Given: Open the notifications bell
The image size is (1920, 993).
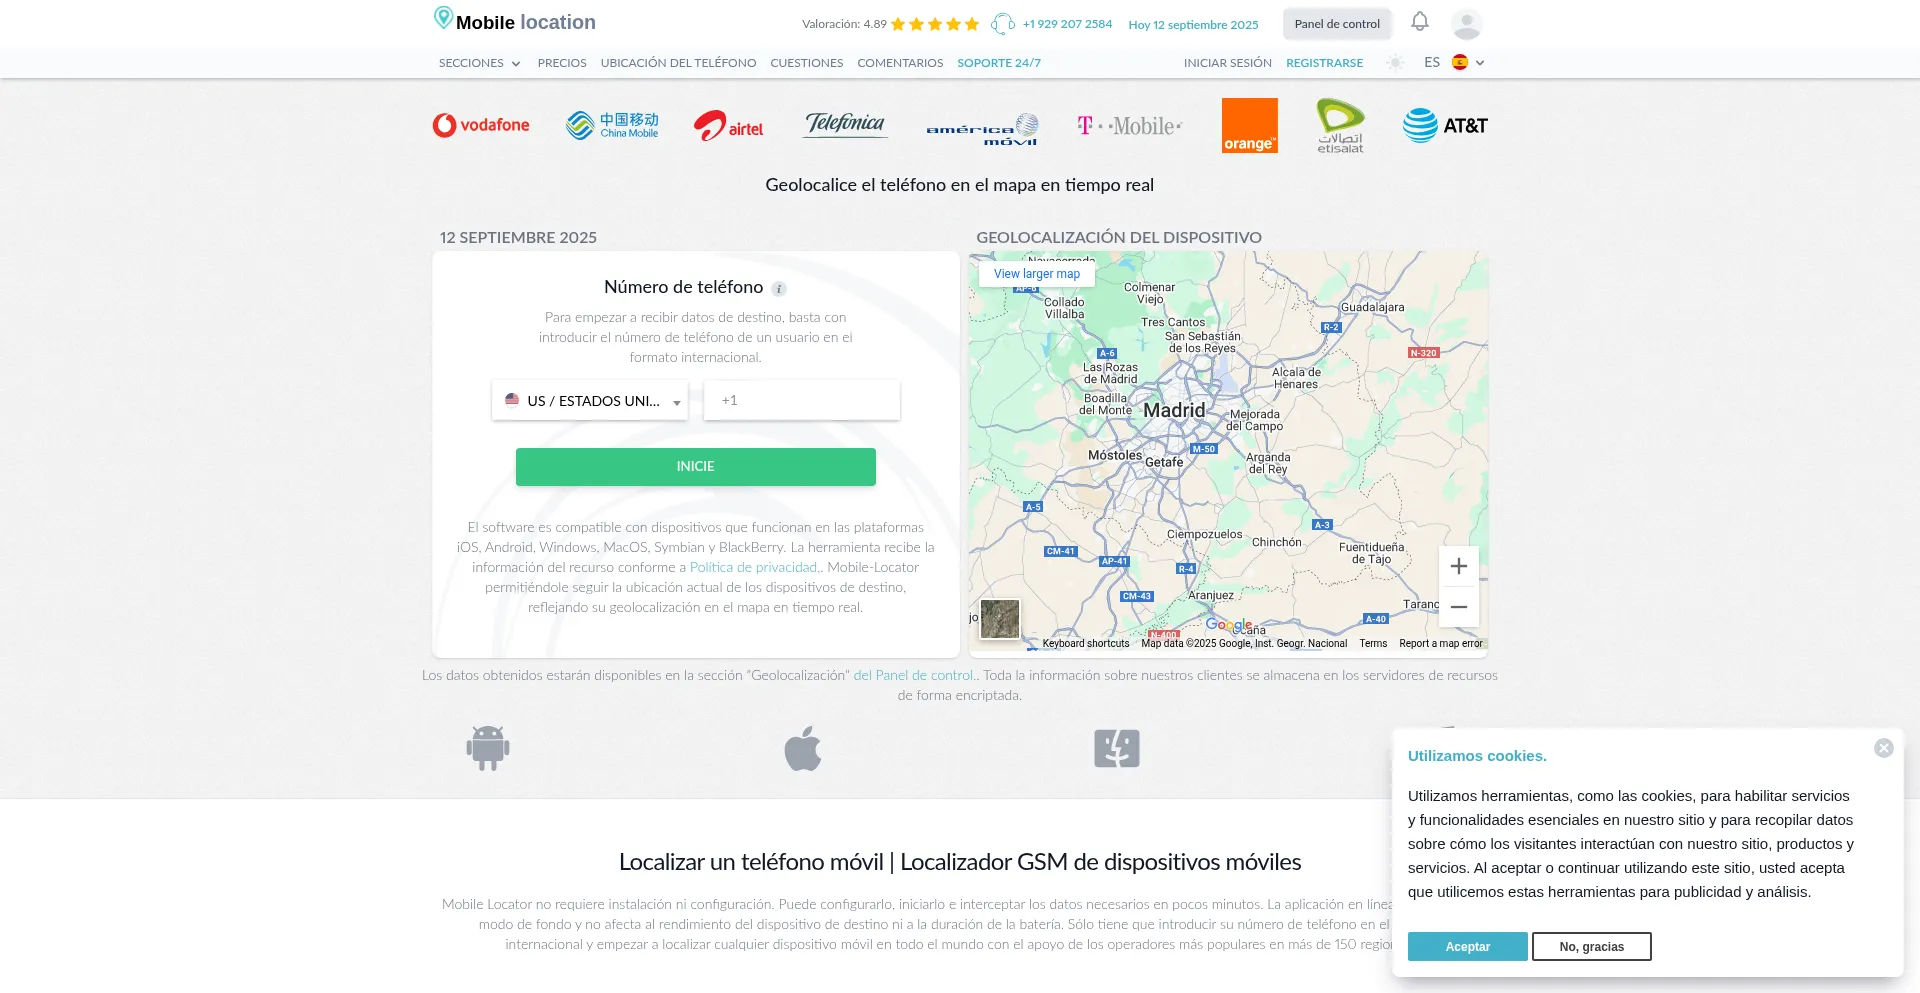Looking at the screenshot, I should click(x=1420, y=21).
